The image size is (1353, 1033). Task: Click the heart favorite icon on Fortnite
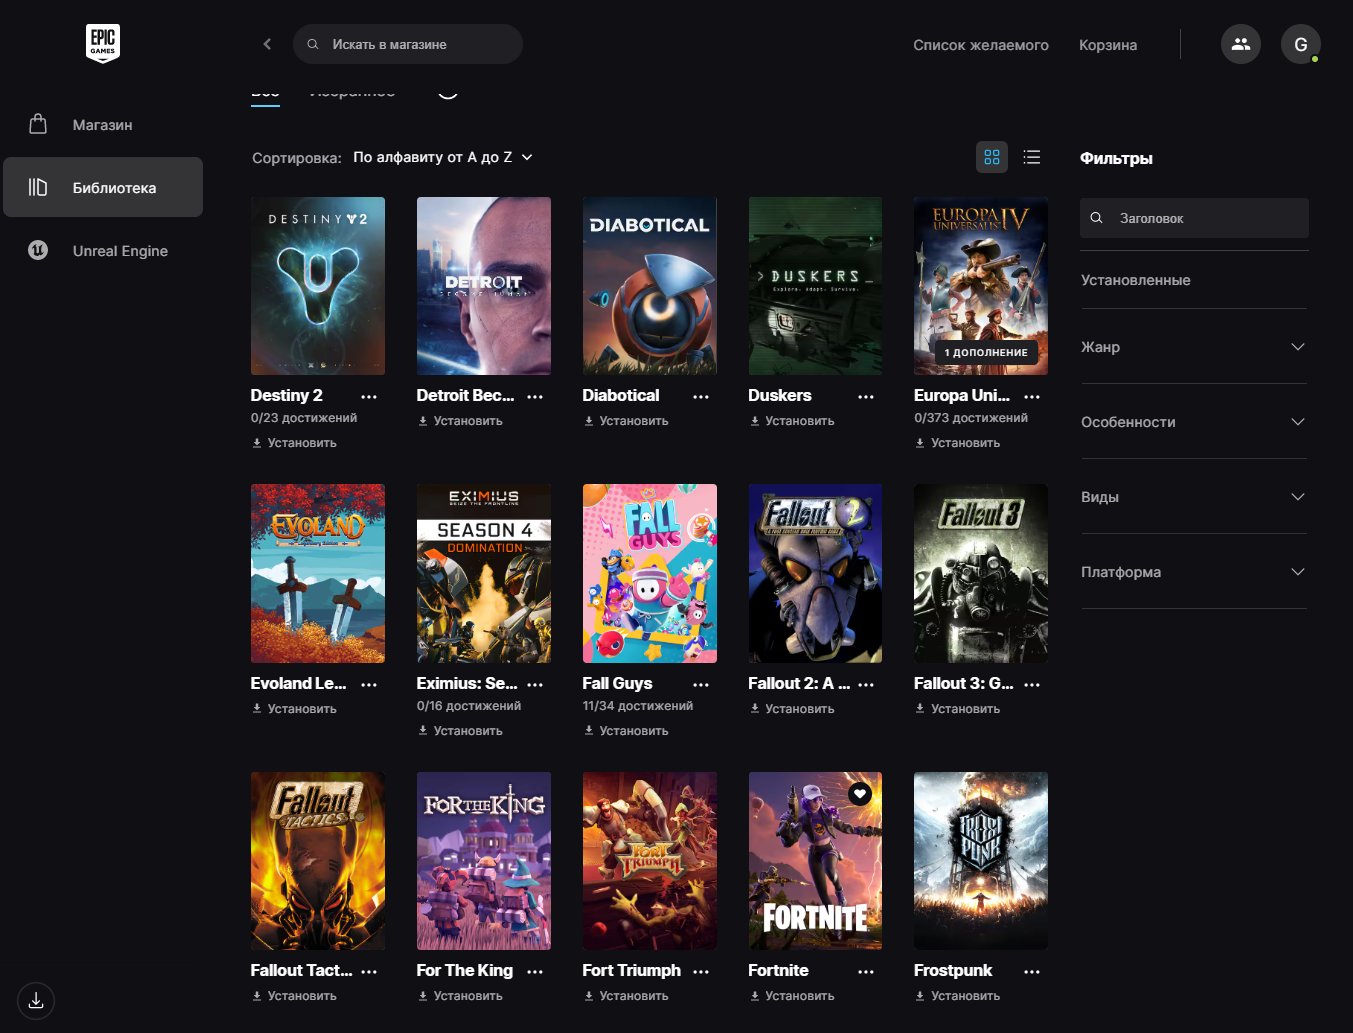point(860,794)
